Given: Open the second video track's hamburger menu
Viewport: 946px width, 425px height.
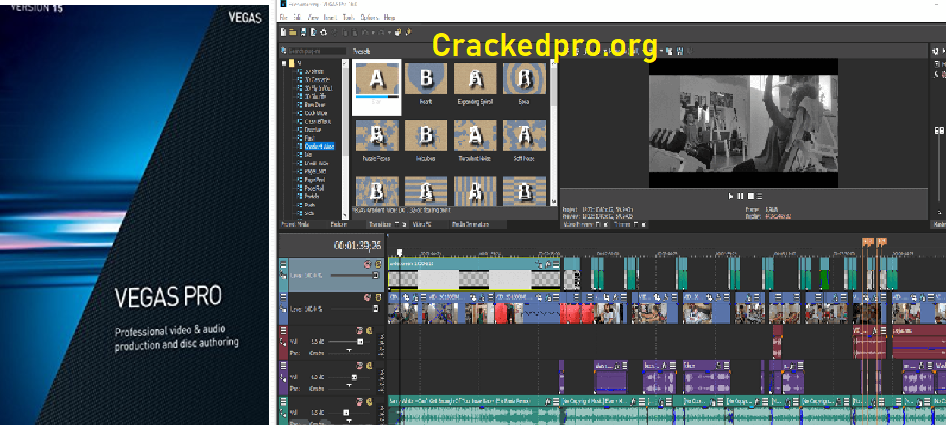Looking at the screenshot, I should pyautogui.click(x=283, y=298).
